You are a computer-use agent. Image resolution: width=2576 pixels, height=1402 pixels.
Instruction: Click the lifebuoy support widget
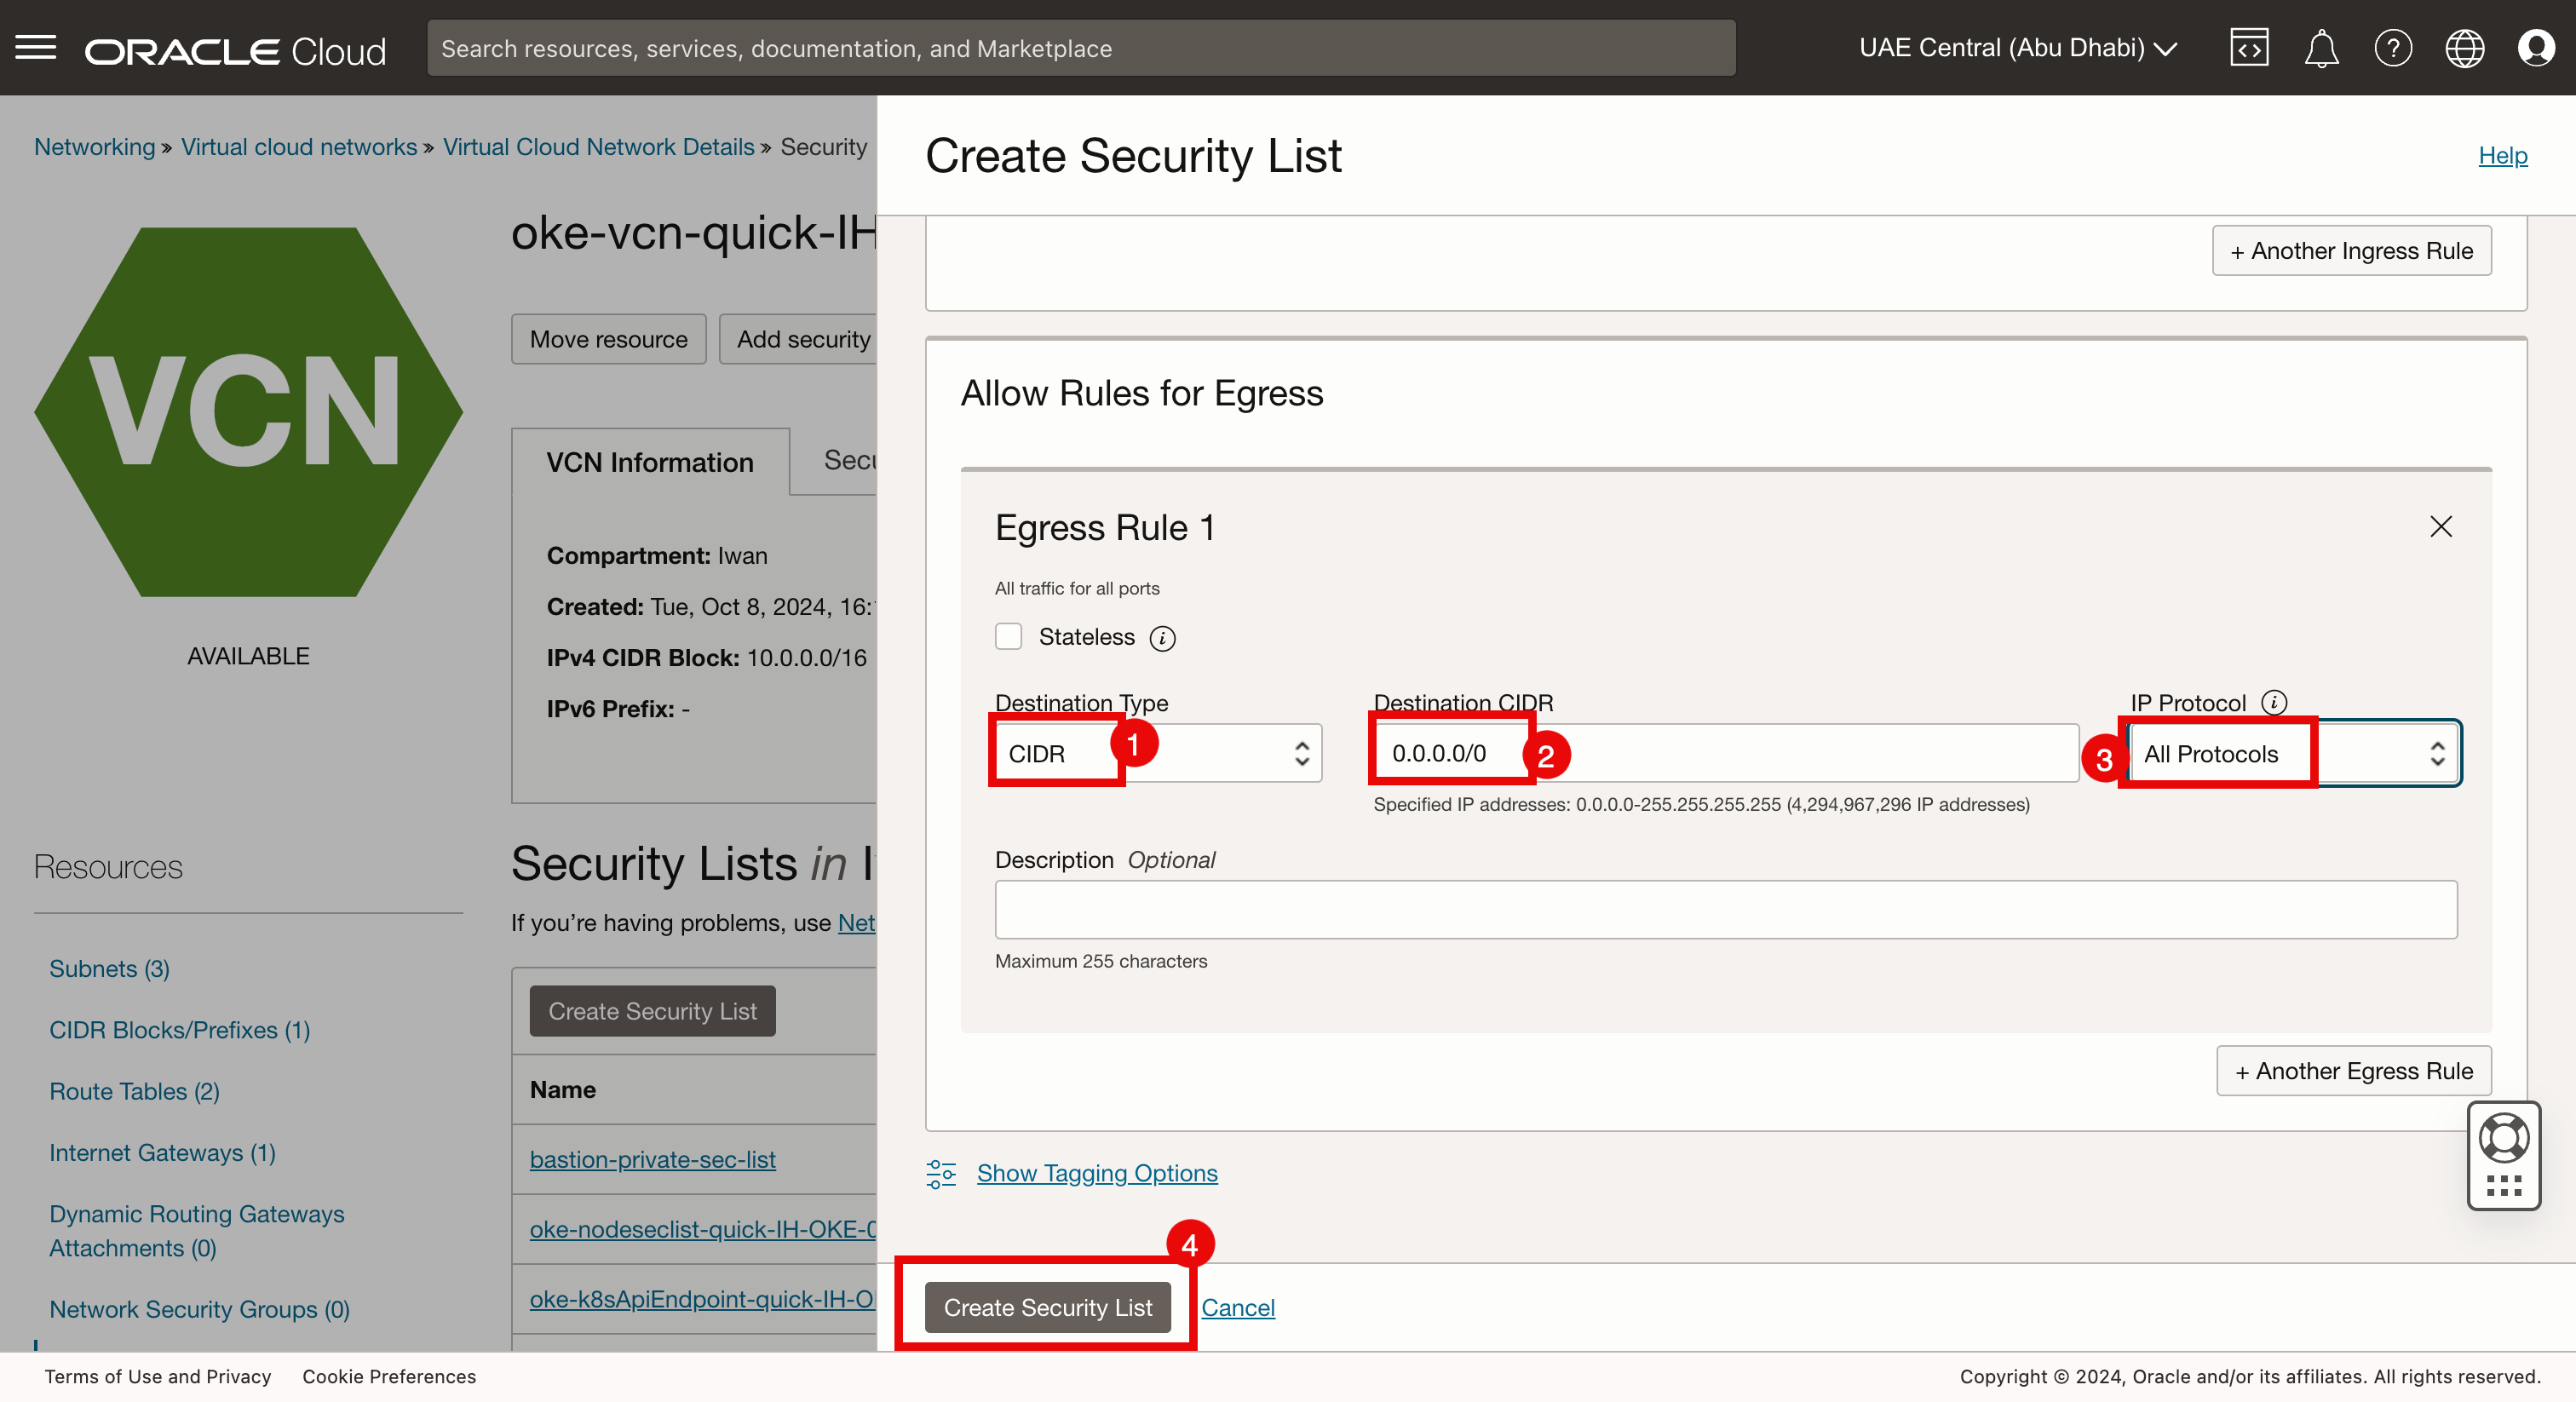[x=2503, y=1139]
